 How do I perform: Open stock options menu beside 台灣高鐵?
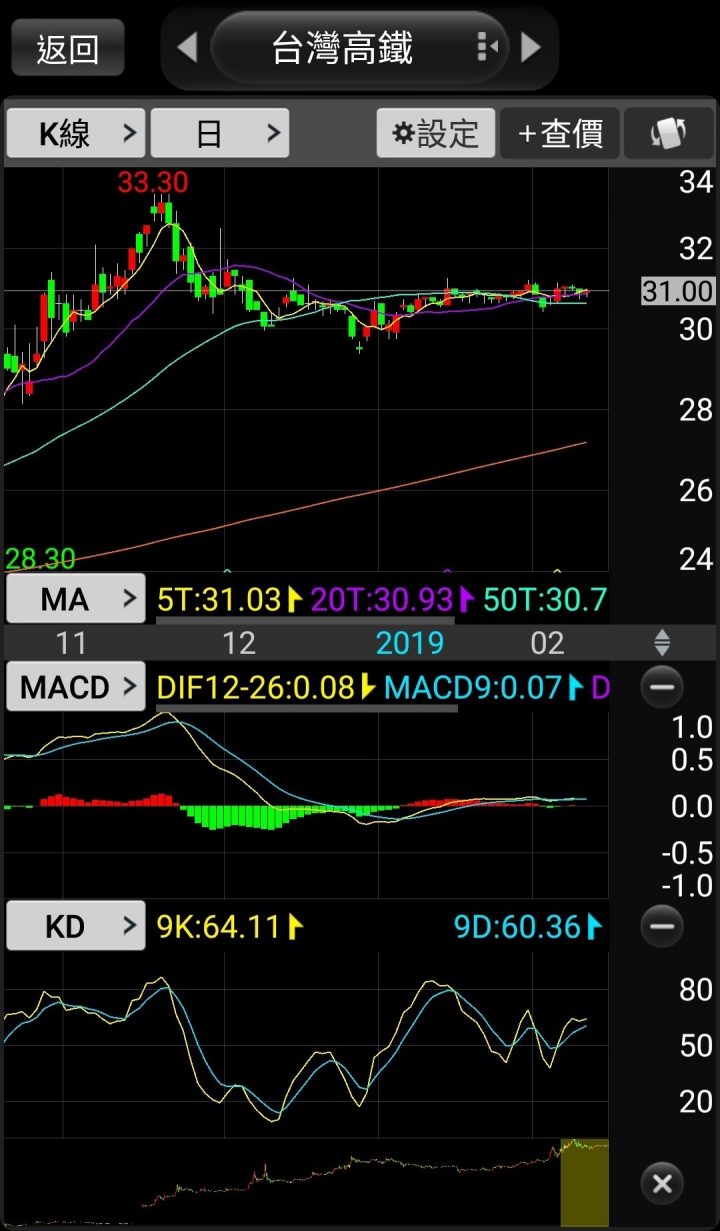487,47
